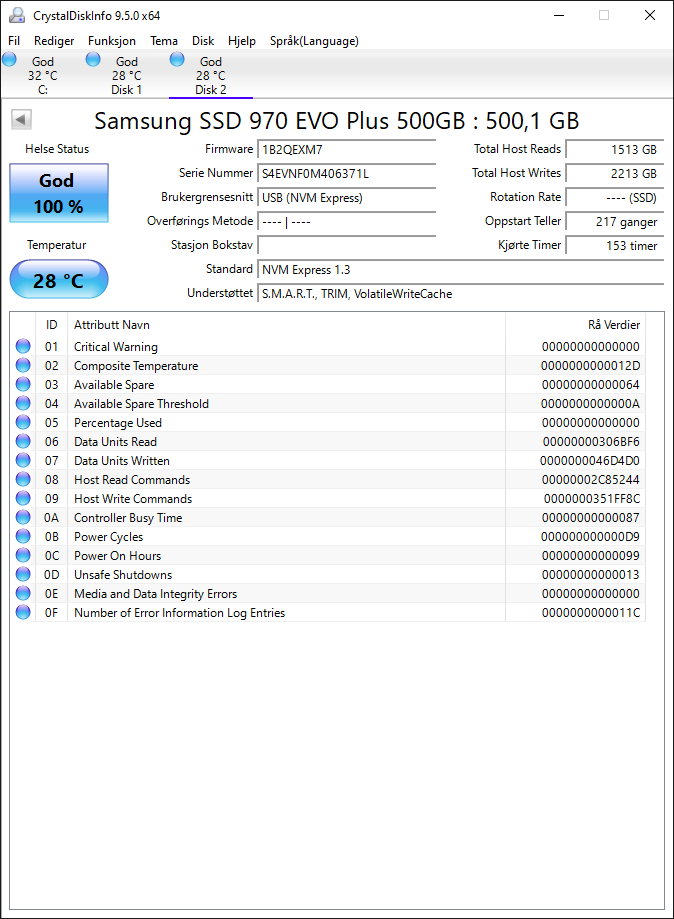Click the NVM Express 1.3 standard field
The image size is (674, 919).
(x=461, y=270)
